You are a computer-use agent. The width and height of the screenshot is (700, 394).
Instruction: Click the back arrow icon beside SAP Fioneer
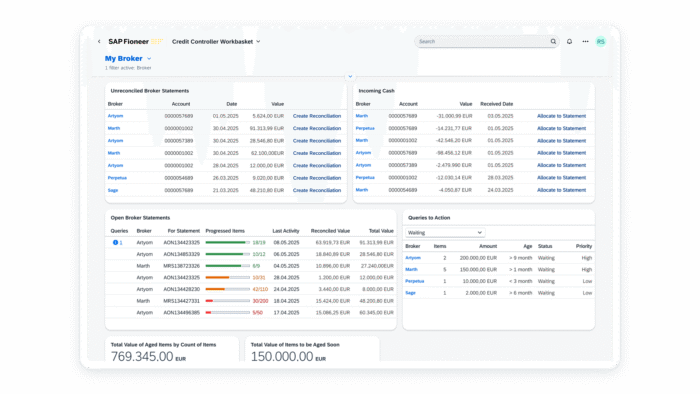[x=99, y=41]
